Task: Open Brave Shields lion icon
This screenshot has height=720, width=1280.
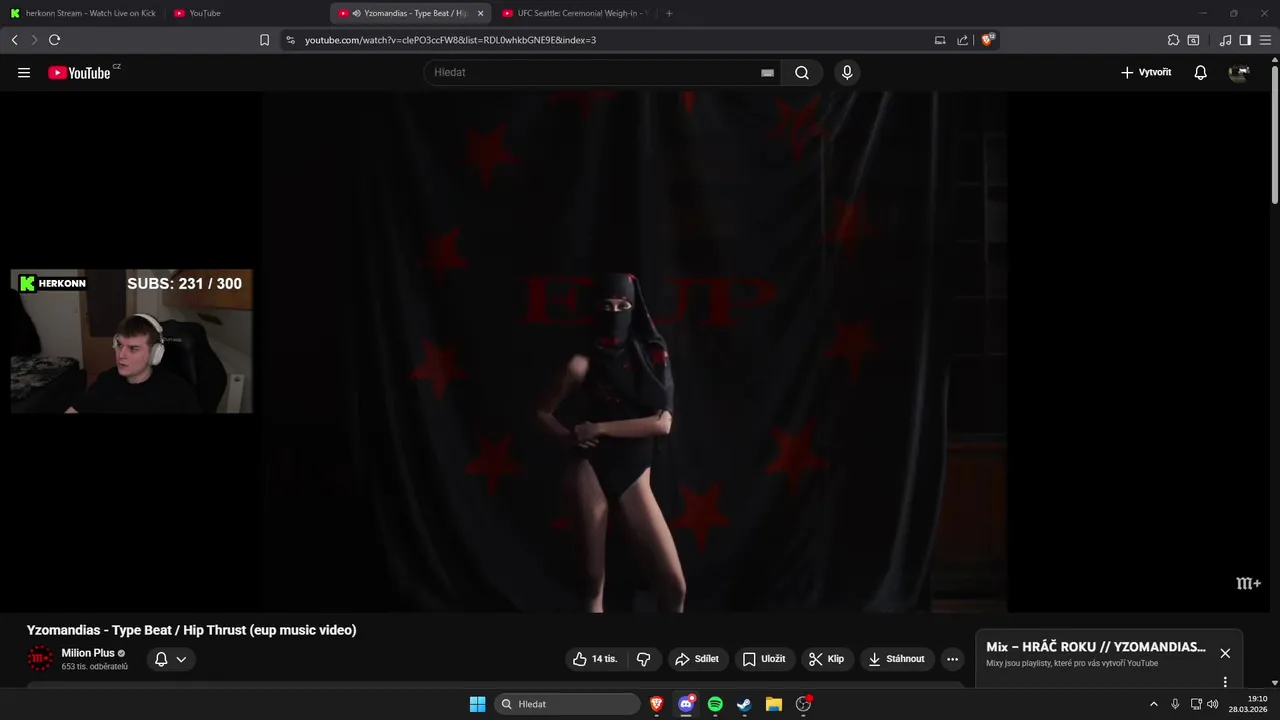Action: pos(987,40)
